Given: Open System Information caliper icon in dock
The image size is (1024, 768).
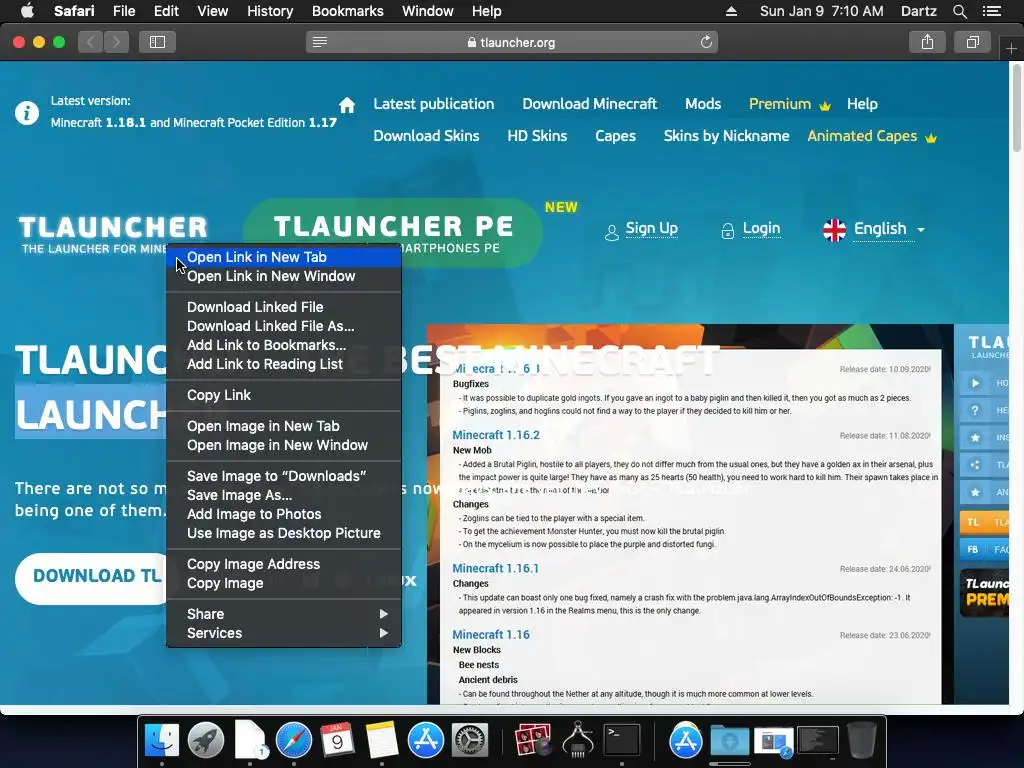Looking at the screenshot, I should point(577,741).
